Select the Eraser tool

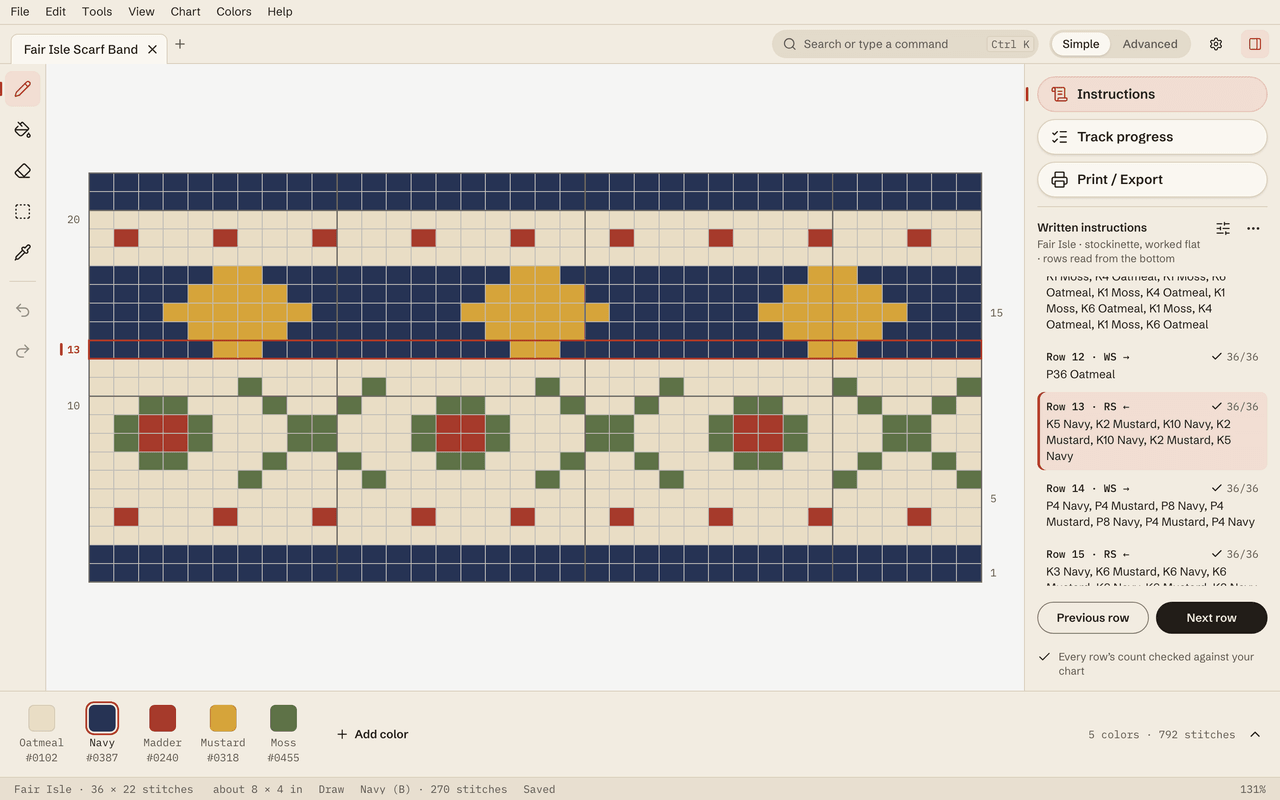point(23,171)
